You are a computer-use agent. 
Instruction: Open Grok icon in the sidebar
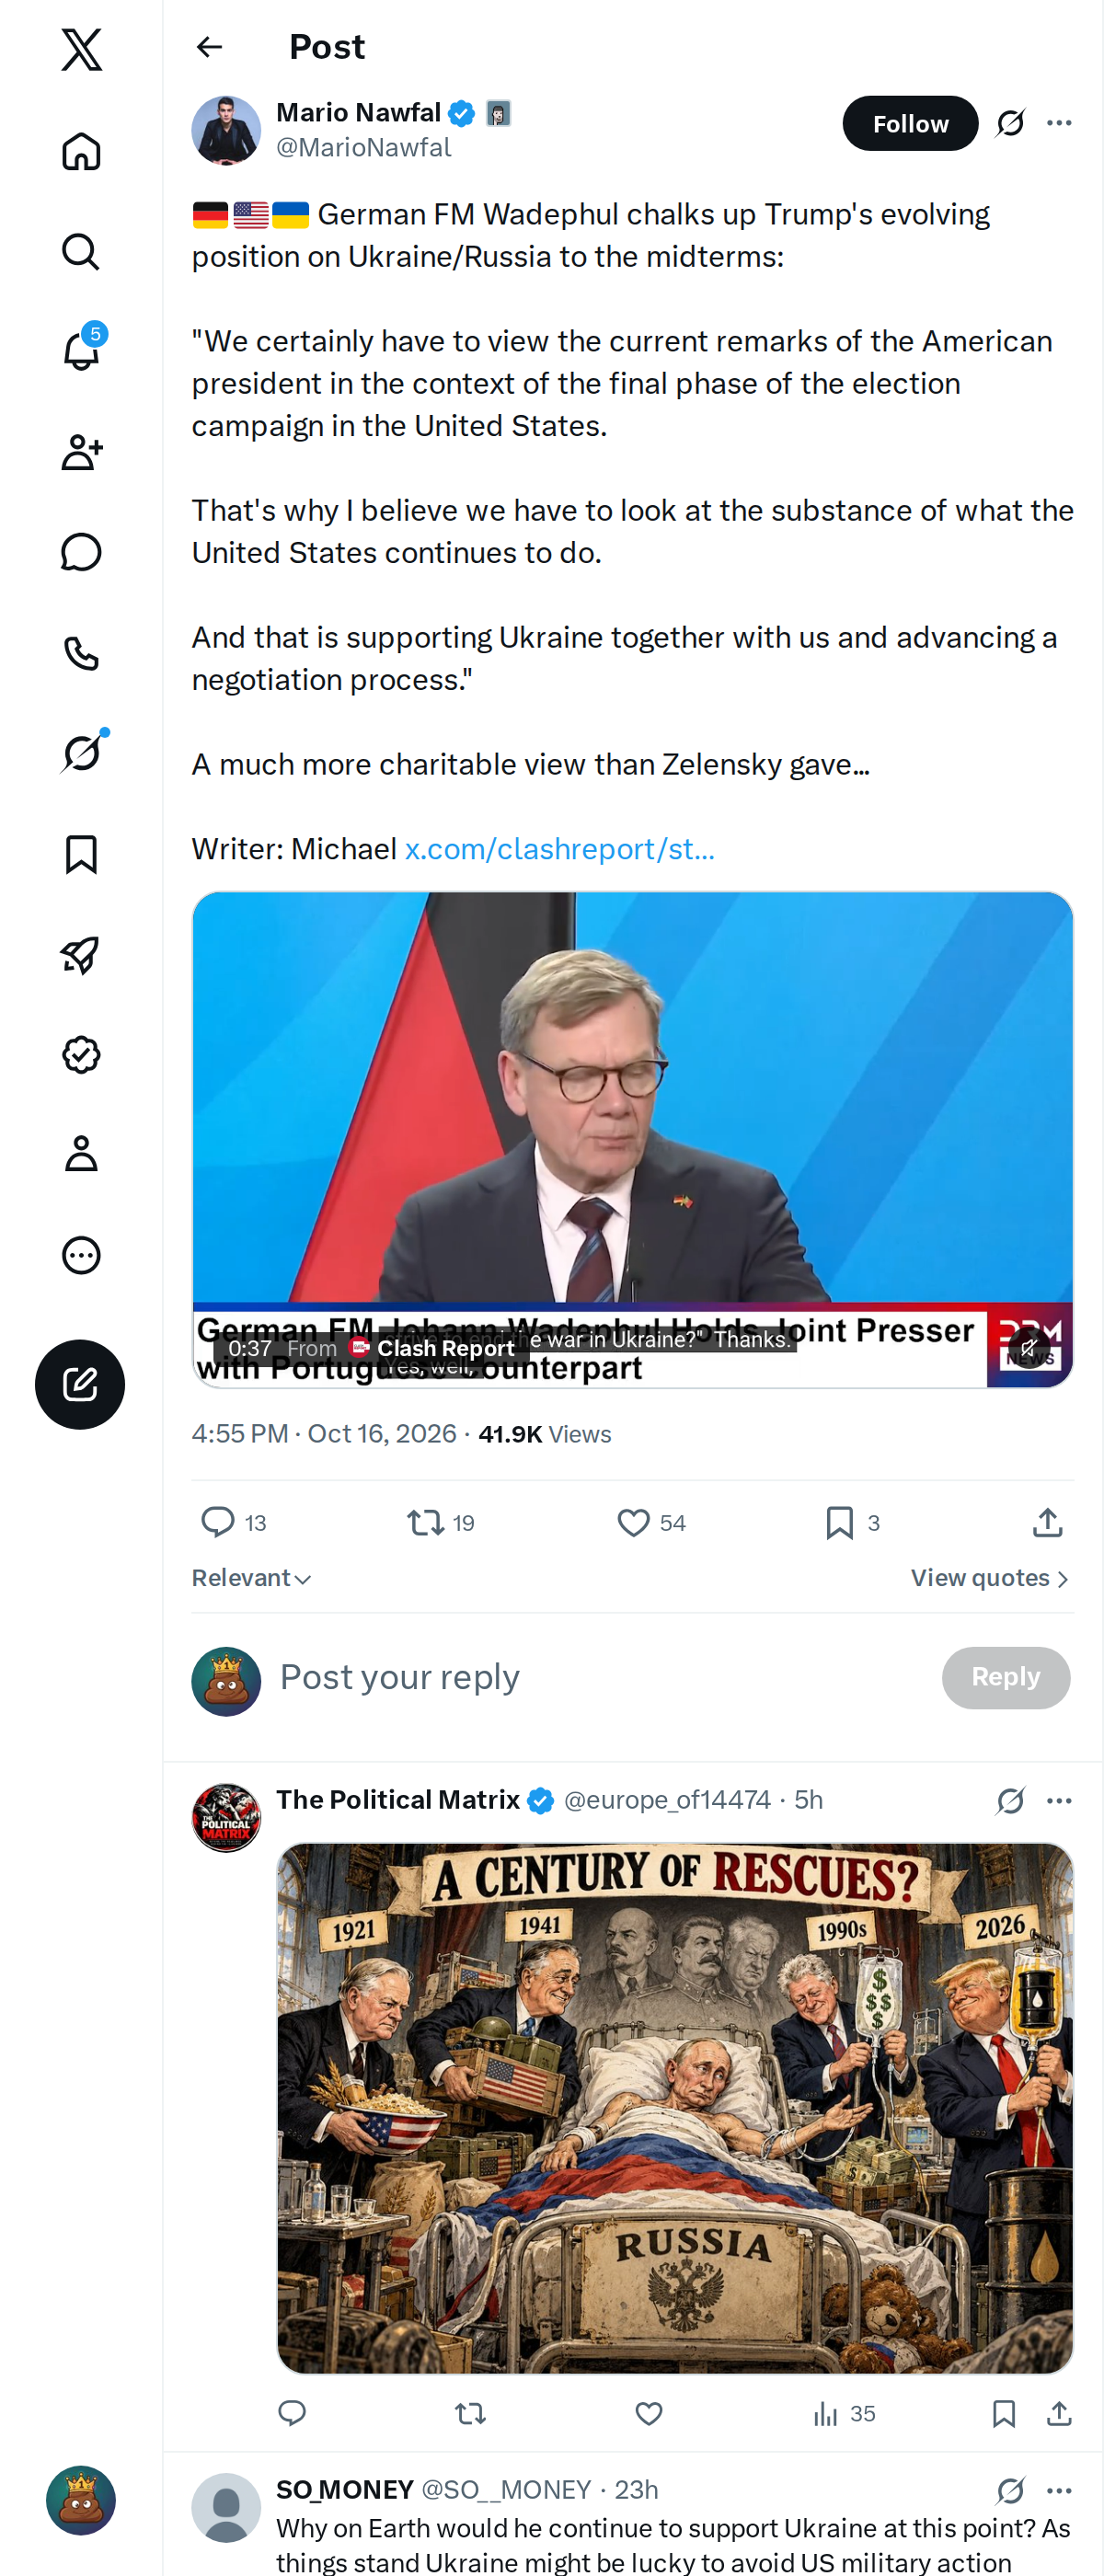point(81,753)
